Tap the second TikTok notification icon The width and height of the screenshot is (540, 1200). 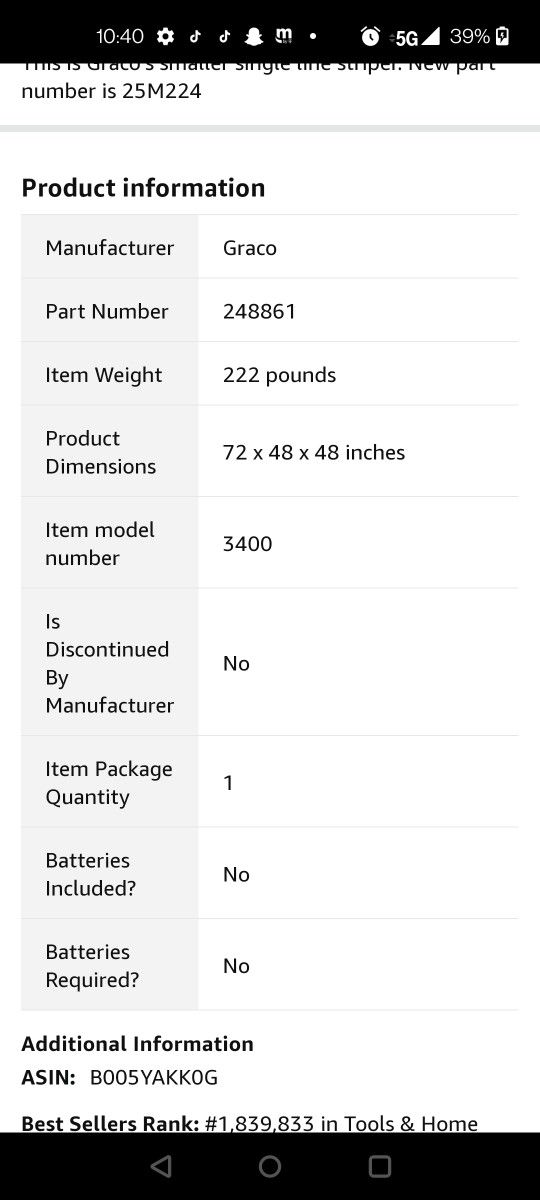(224, 37)
